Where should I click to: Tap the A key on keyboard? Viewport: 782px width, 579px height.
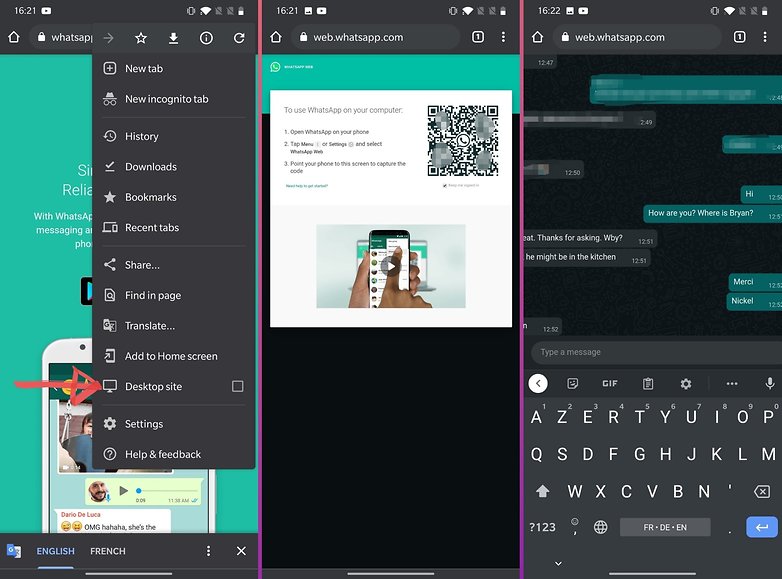[537, 417]
